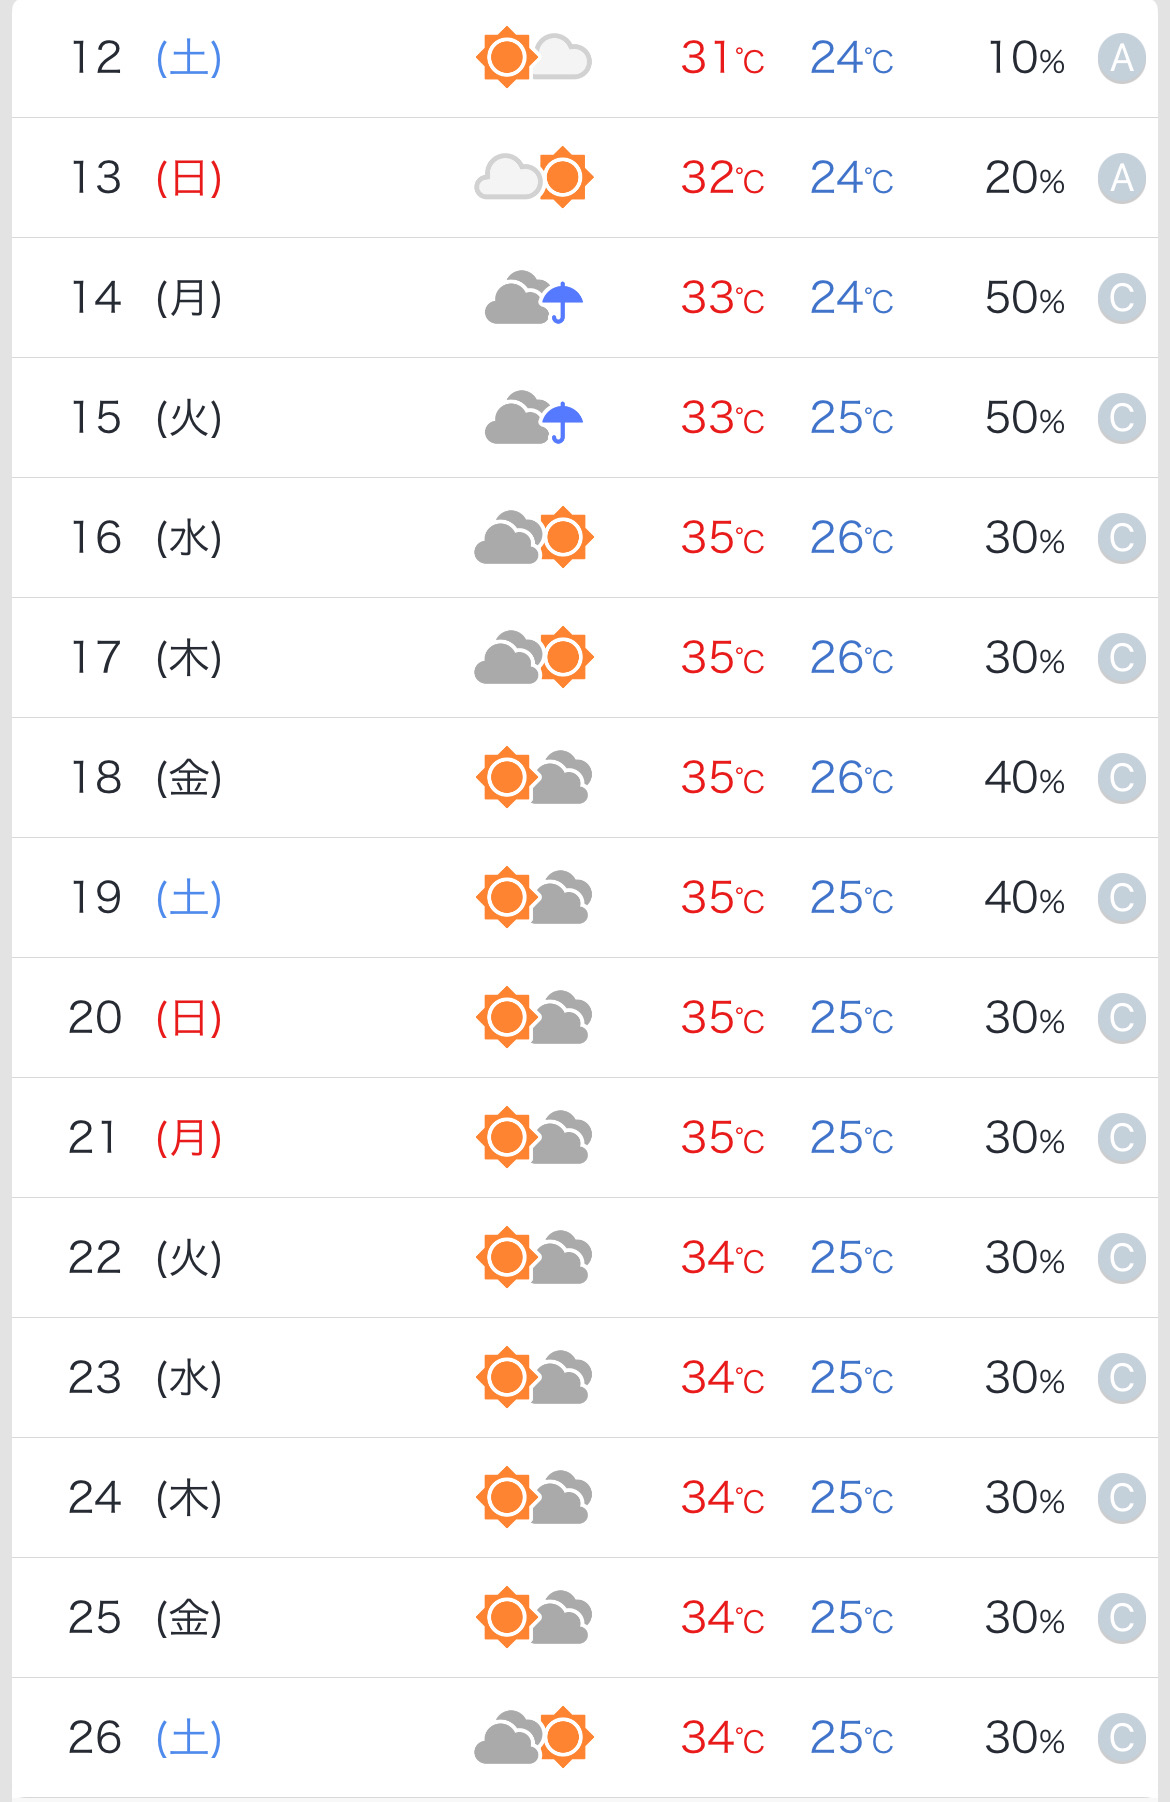Click the C reliability badge on day 14
The image size is (1170, 1802).
click(1121, 298)
